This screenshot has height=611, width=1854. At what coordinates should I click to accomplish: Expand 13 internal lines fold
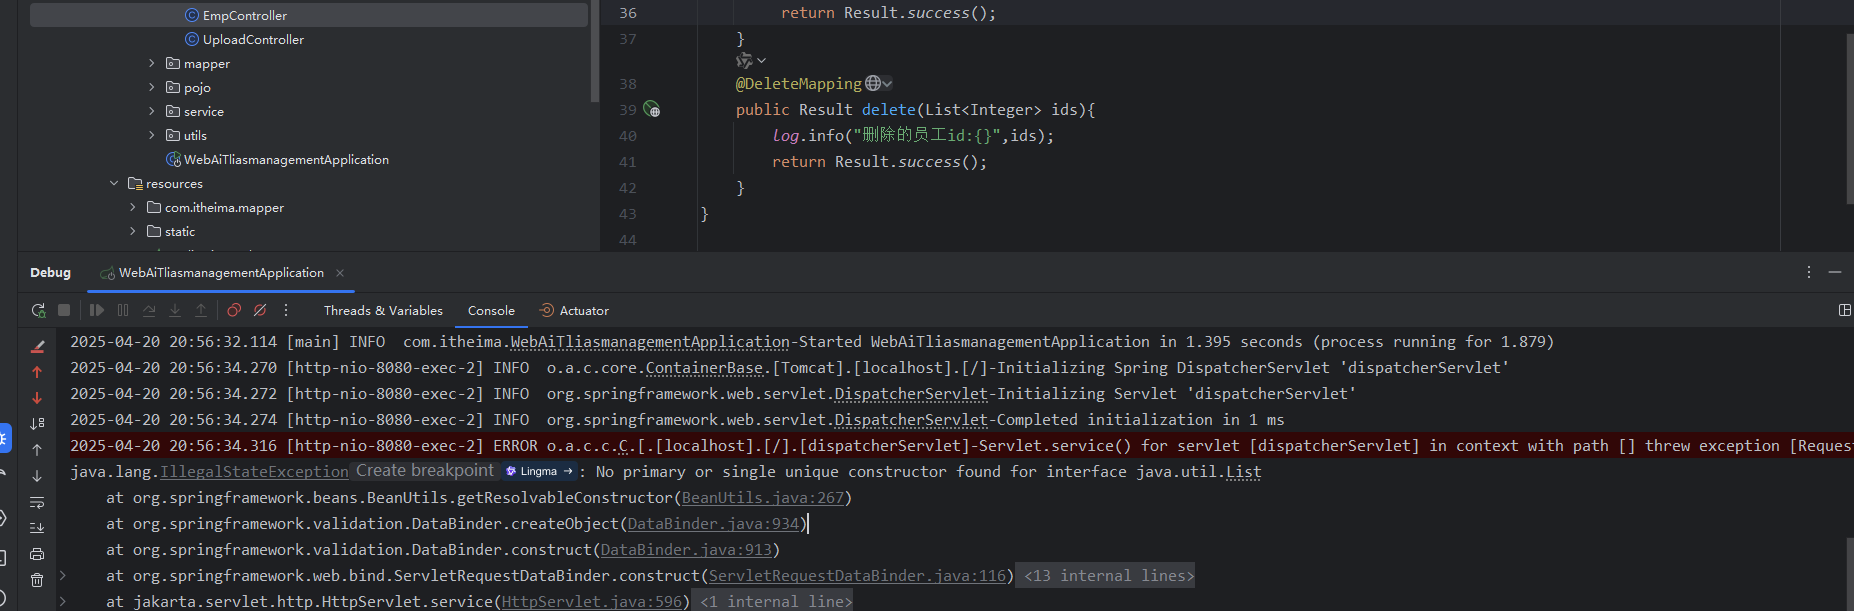[x=1109, y=576]
